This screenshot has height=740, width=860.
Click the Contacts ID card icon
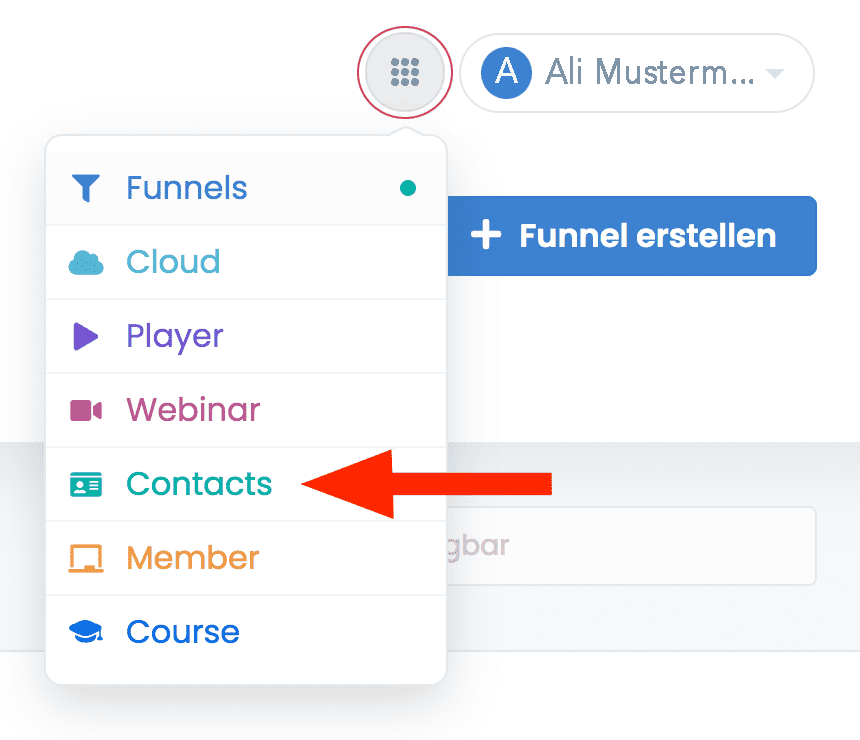(x=86, y=484)
